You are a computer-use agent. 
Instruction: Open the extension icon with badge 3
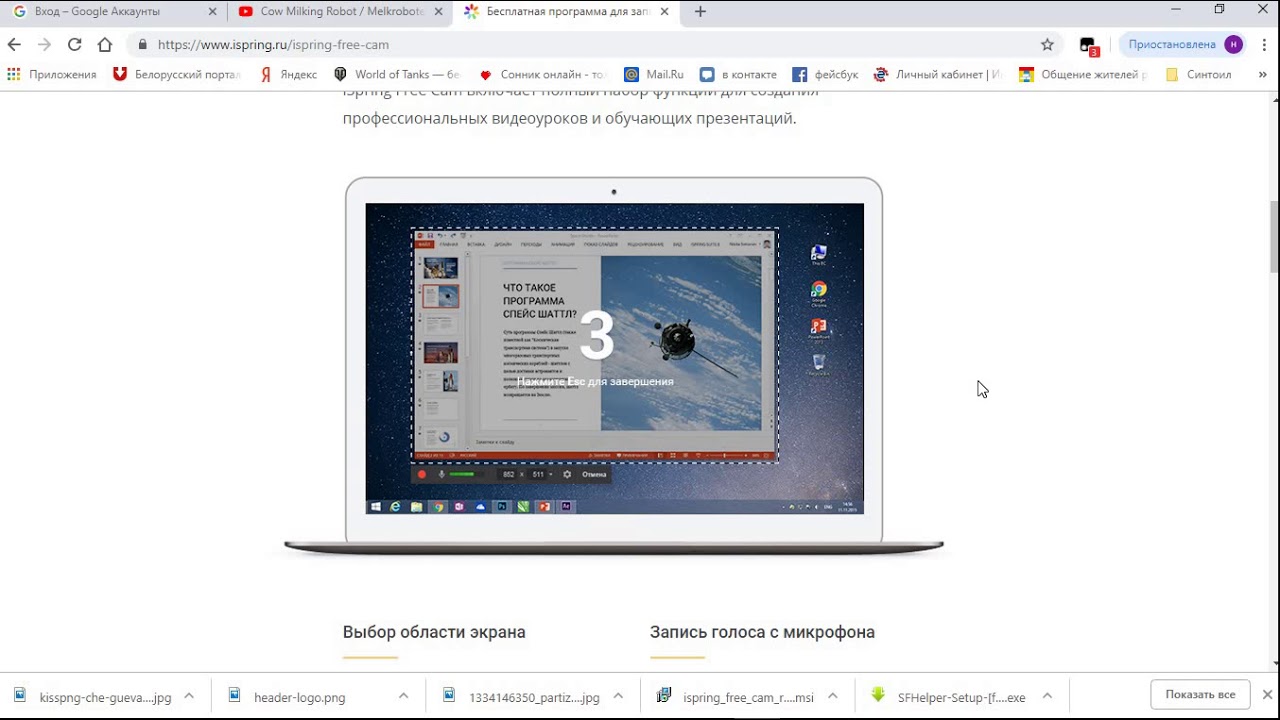coord(1089,45)
